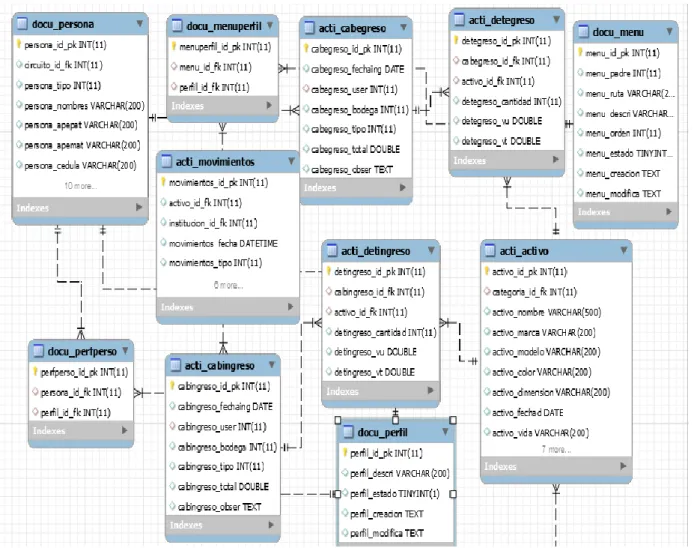Viewport: 694px width, 548px height.
Task: Click the acti_cabegreso table icon
Action: pyautogui.click(x=309, y=28)
